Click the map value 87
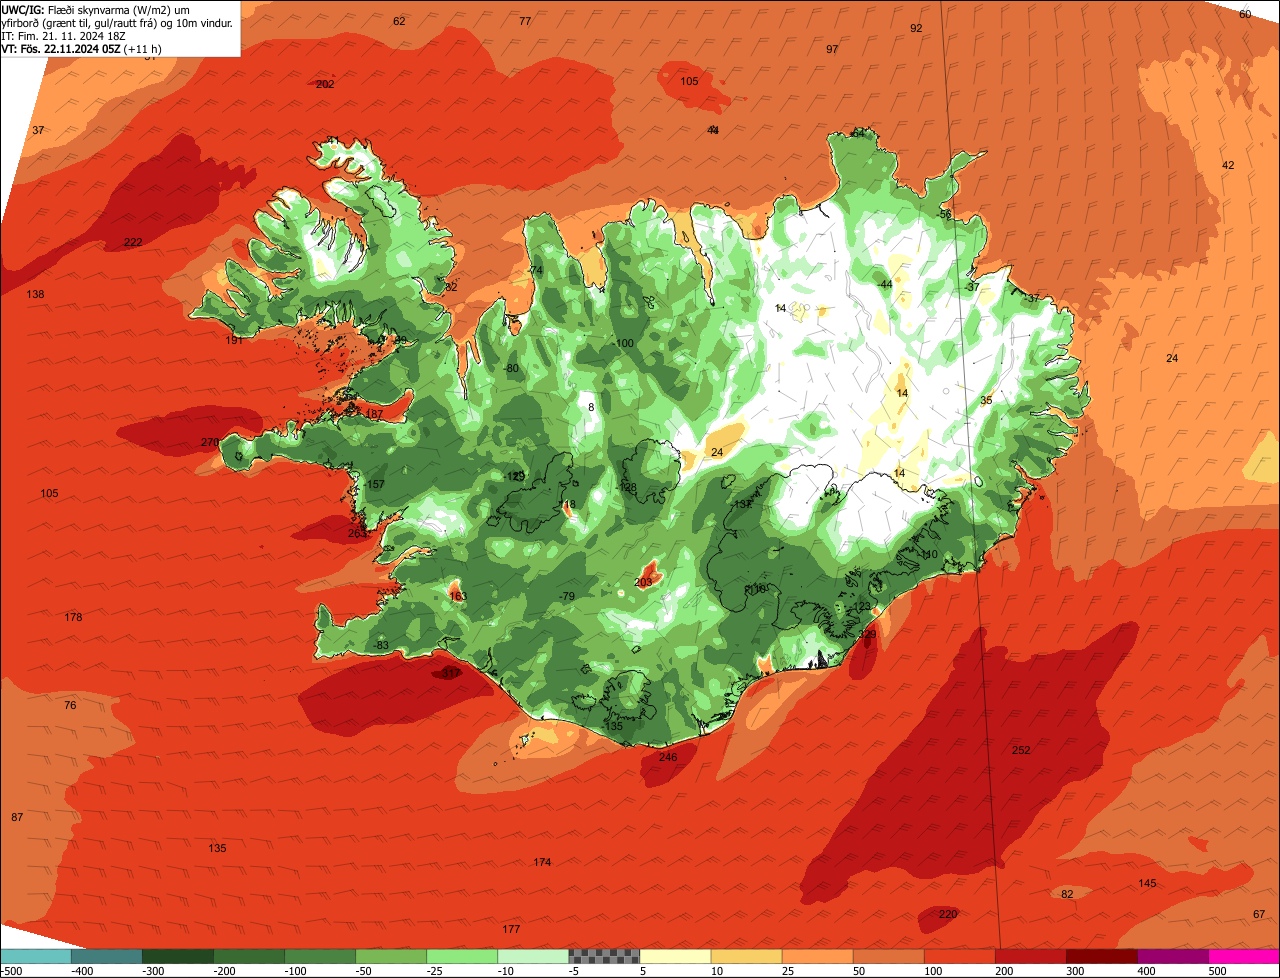The height and width of the screenshot is (978, 1280). point(17,817)
